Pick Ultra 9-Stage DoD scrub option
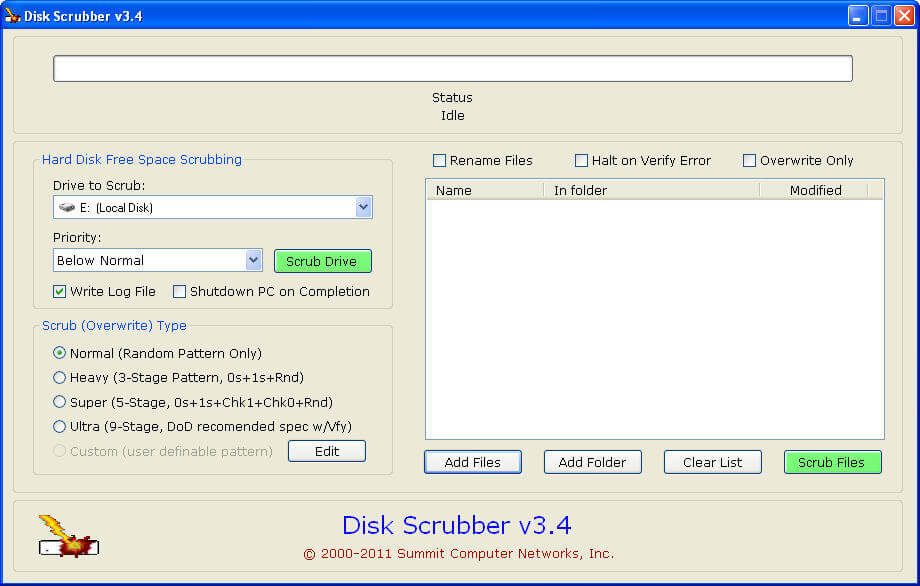The image size is (920, 586). pos(60,427)
